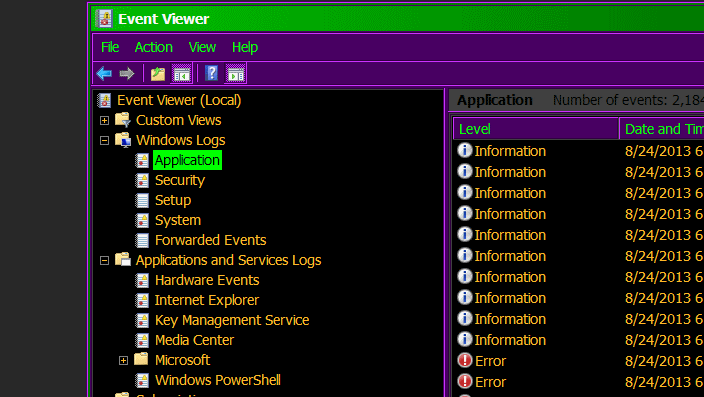Select the Setup log
The image size is (704, 397).
[173, 200]
